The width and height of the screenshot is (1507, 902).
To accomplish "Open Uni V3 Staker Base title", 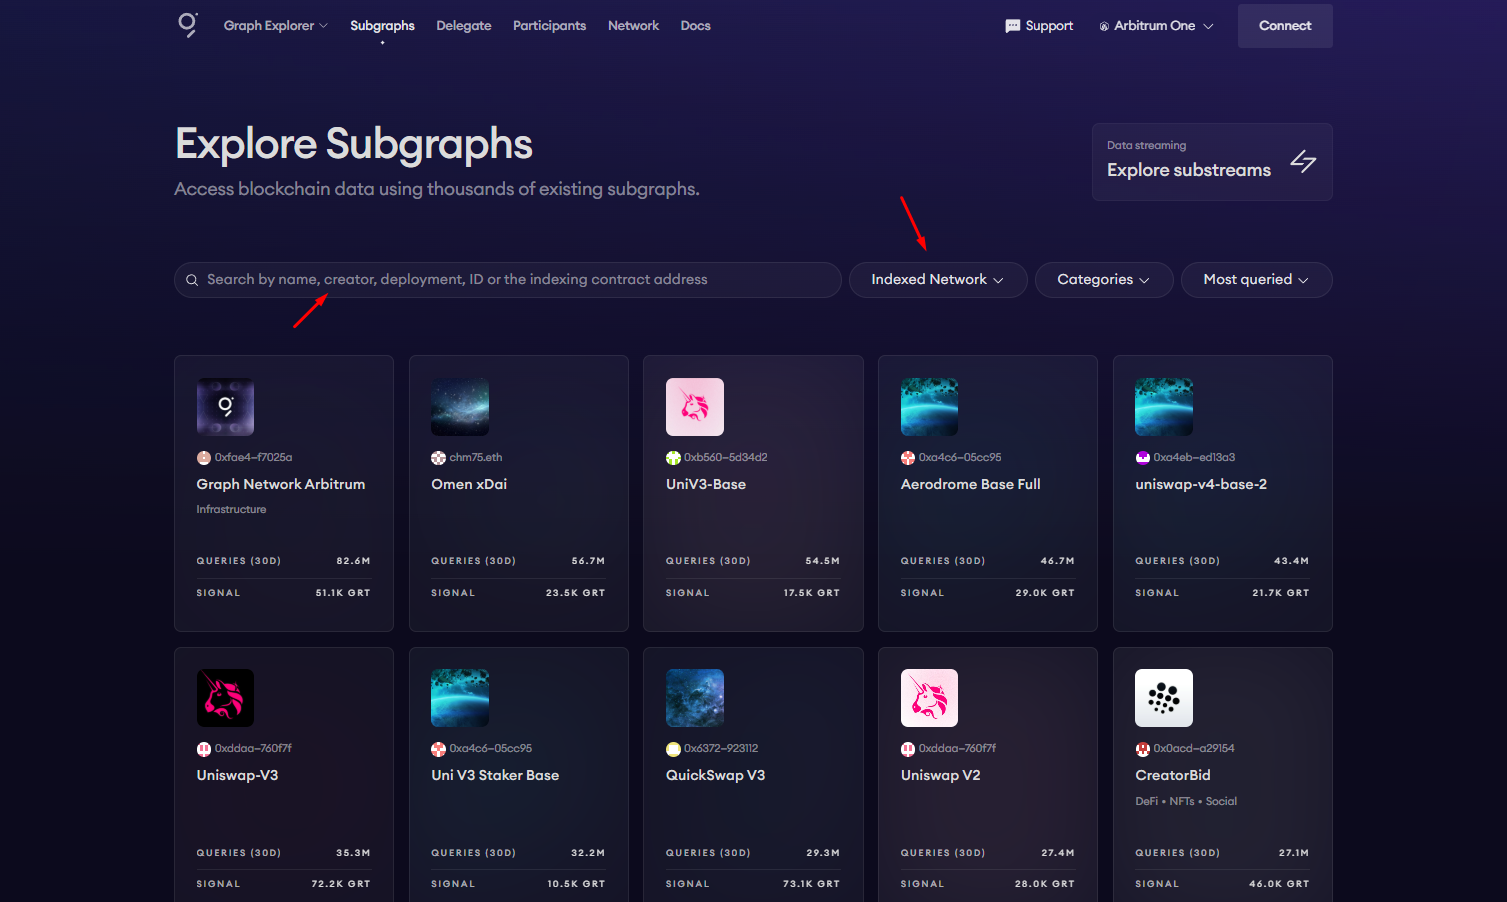I will coord(495,775).
